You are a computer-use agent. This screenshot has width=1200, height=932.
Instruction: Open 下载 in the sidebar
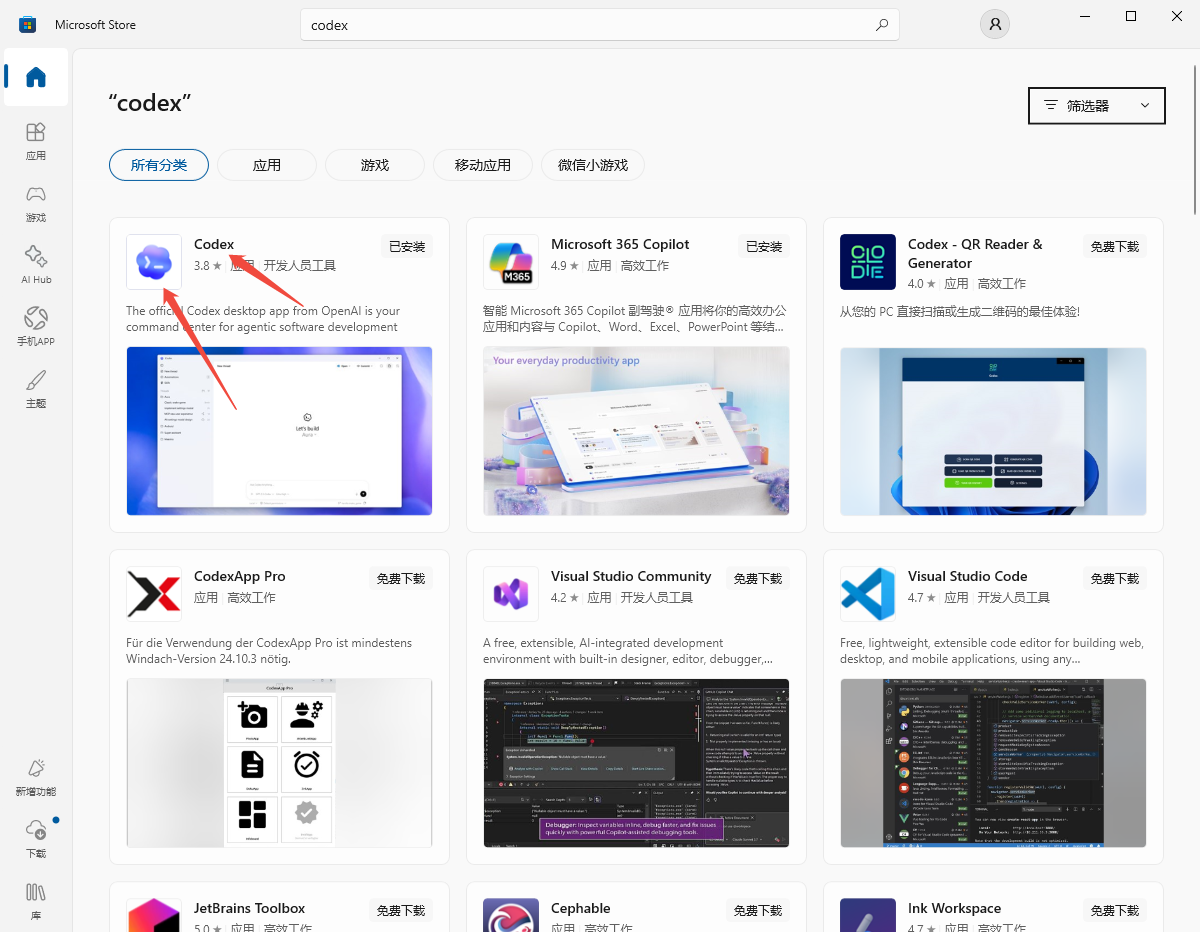tap(36, 839)
